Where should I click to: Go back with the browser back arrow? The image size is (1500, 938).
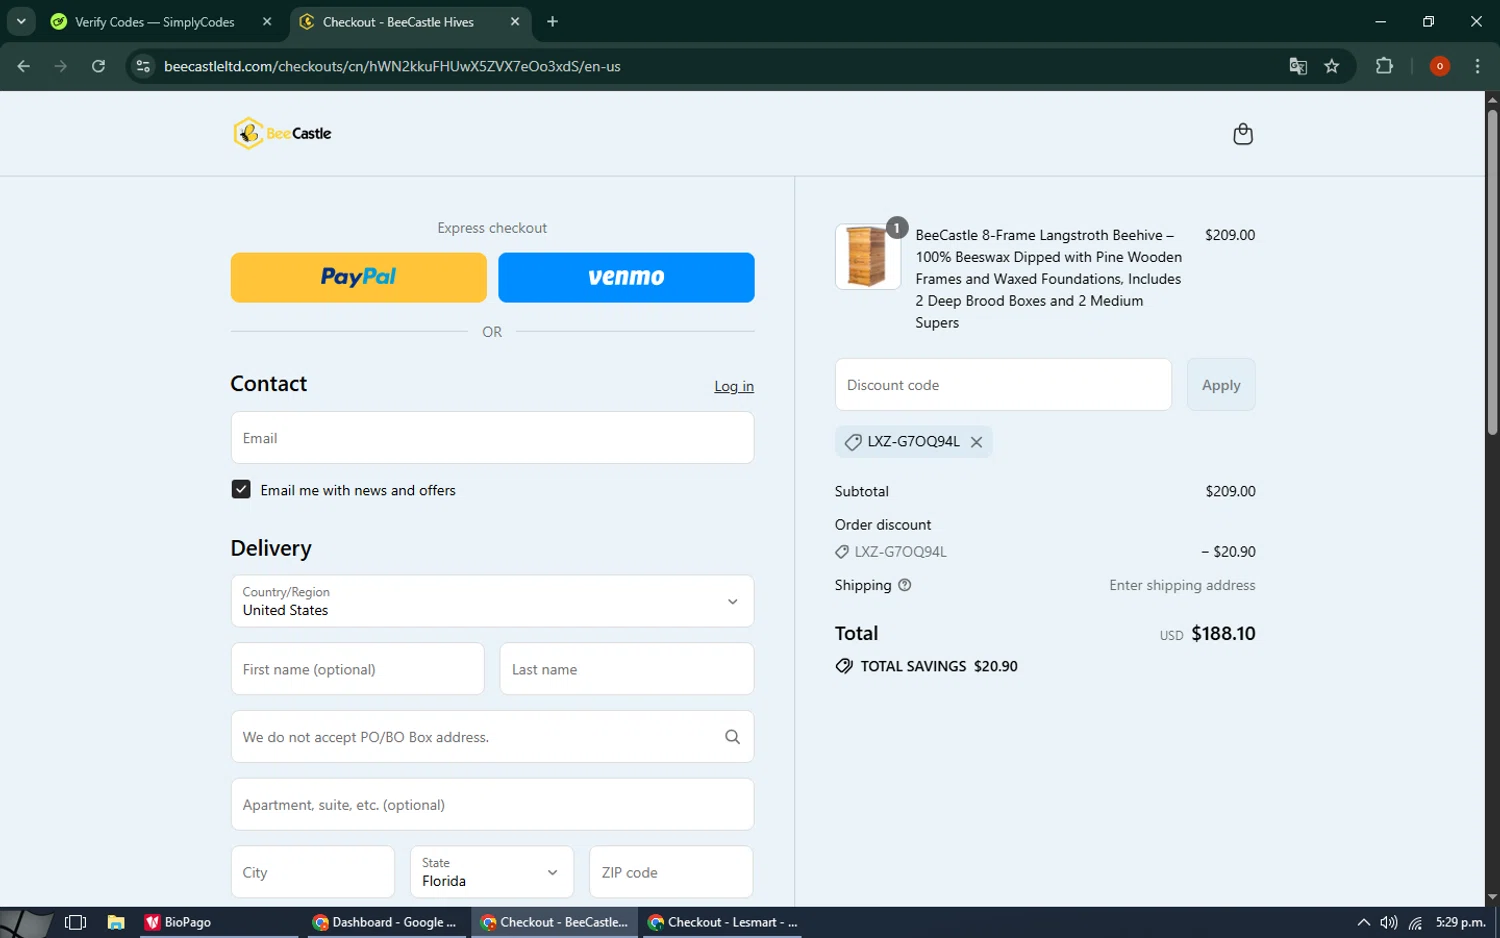coord(24,66)
